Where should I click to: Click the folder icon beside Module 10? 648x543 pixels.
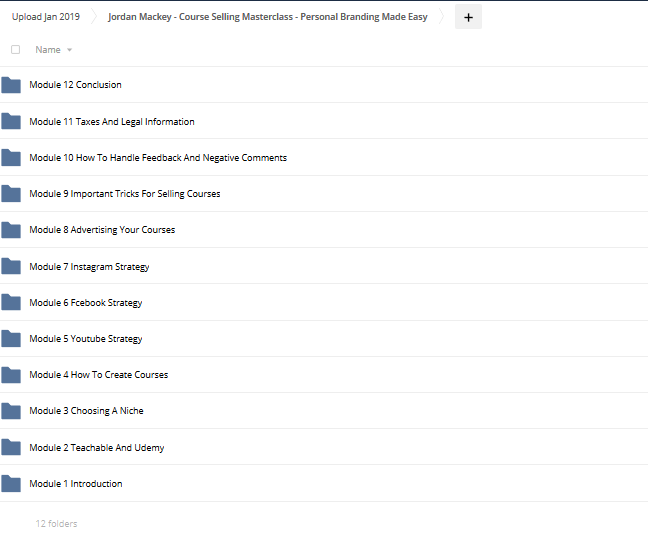point(11,158)
